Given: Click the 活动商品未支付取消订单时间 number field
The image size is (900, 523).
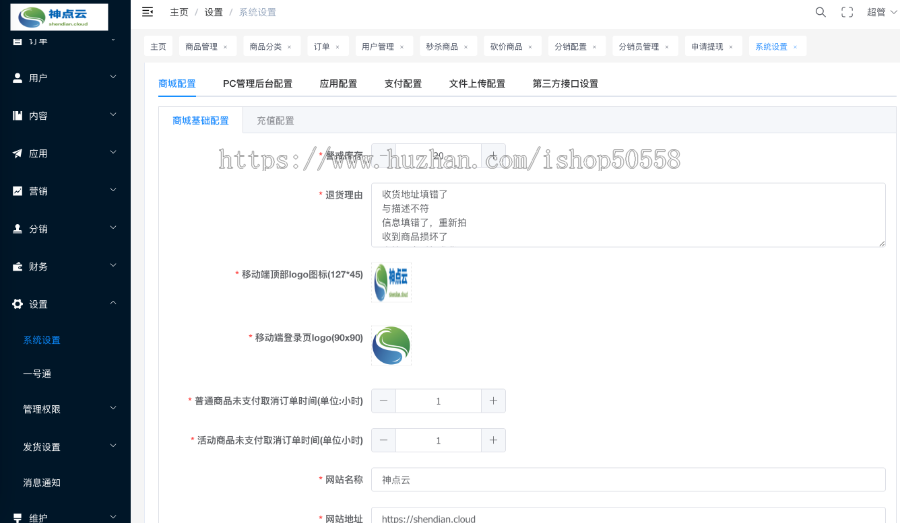Looking at the screenshot, I should (x=438, y=440).
